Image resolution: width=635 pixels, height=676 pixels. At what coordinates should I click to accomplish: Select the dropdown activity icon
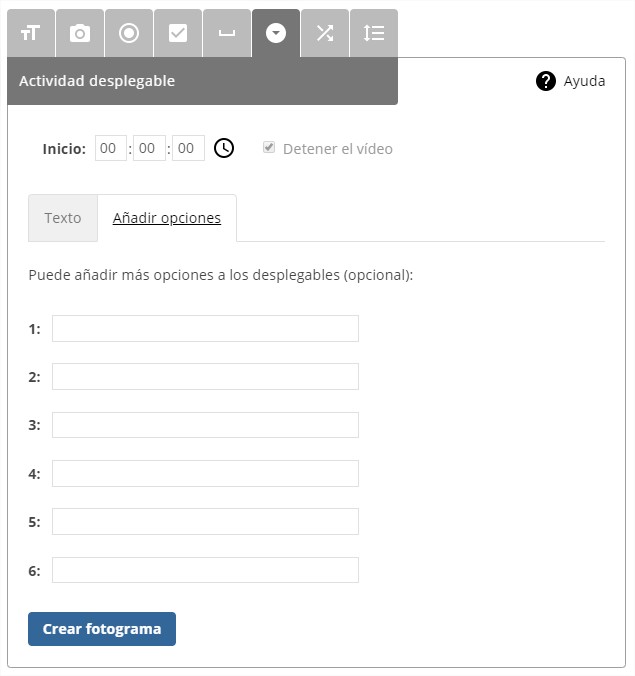276,33
